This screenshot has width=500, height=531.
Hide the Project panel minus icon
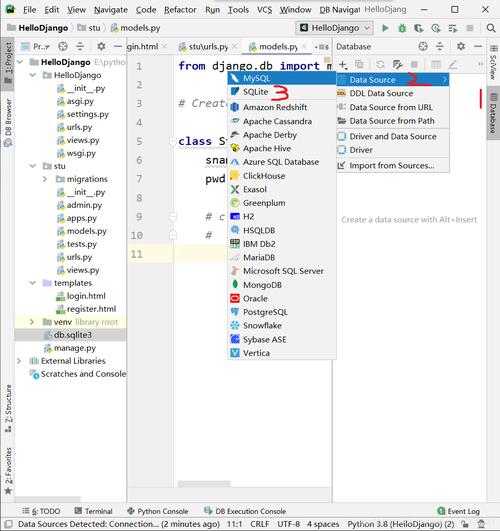(x=117, y=46)
